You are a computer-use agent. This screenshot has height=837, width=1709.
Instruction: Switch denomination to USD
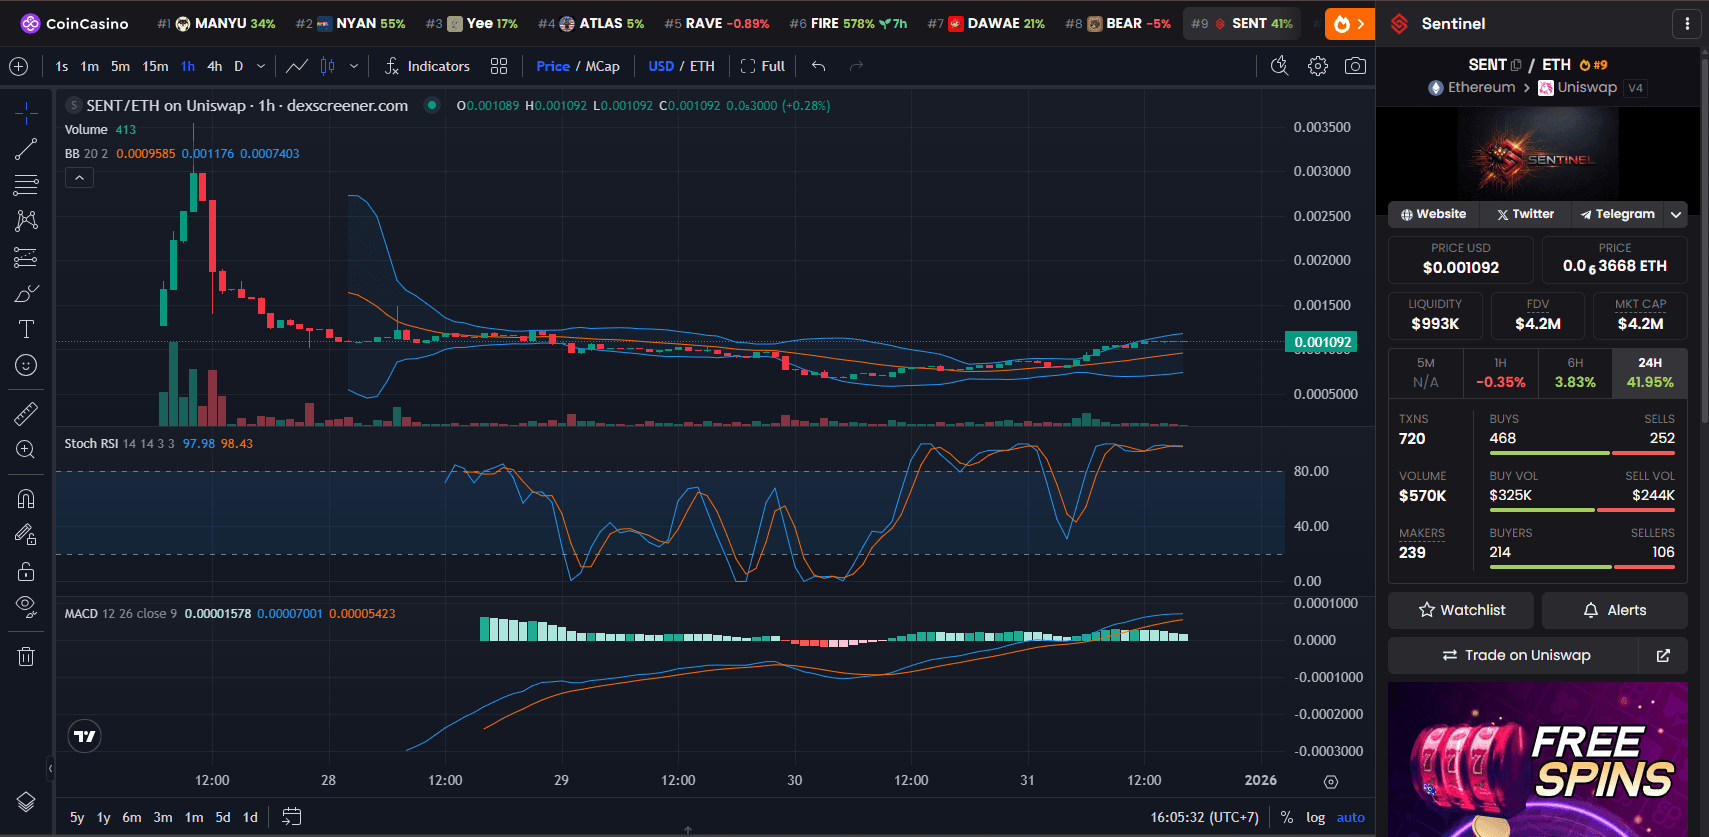click(x=661, y=66)
